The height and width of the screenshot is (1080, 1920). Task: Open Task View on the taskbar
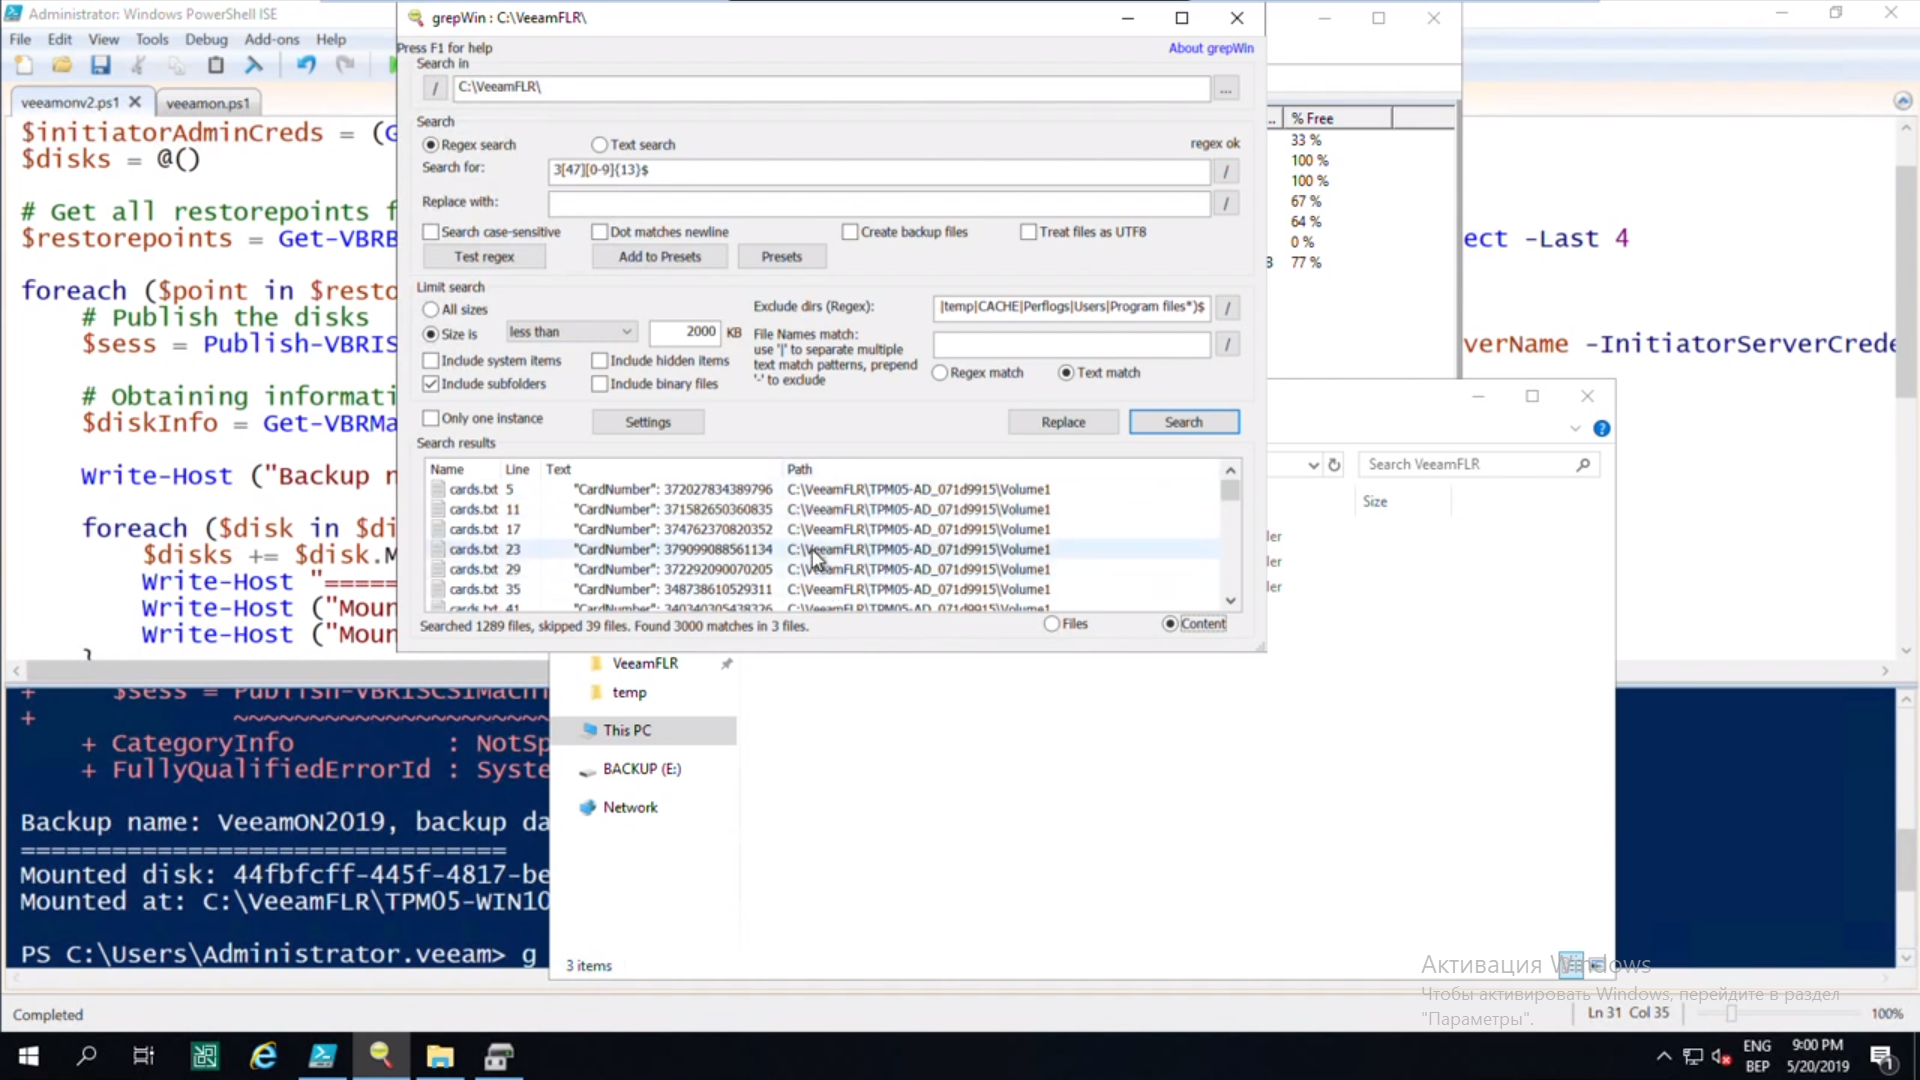coord(144,1056)
